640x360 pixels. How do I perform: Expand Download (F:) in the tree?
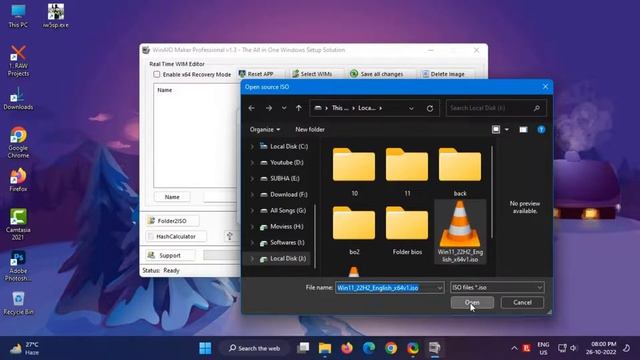pyautogui.click(x=252, y=195)
